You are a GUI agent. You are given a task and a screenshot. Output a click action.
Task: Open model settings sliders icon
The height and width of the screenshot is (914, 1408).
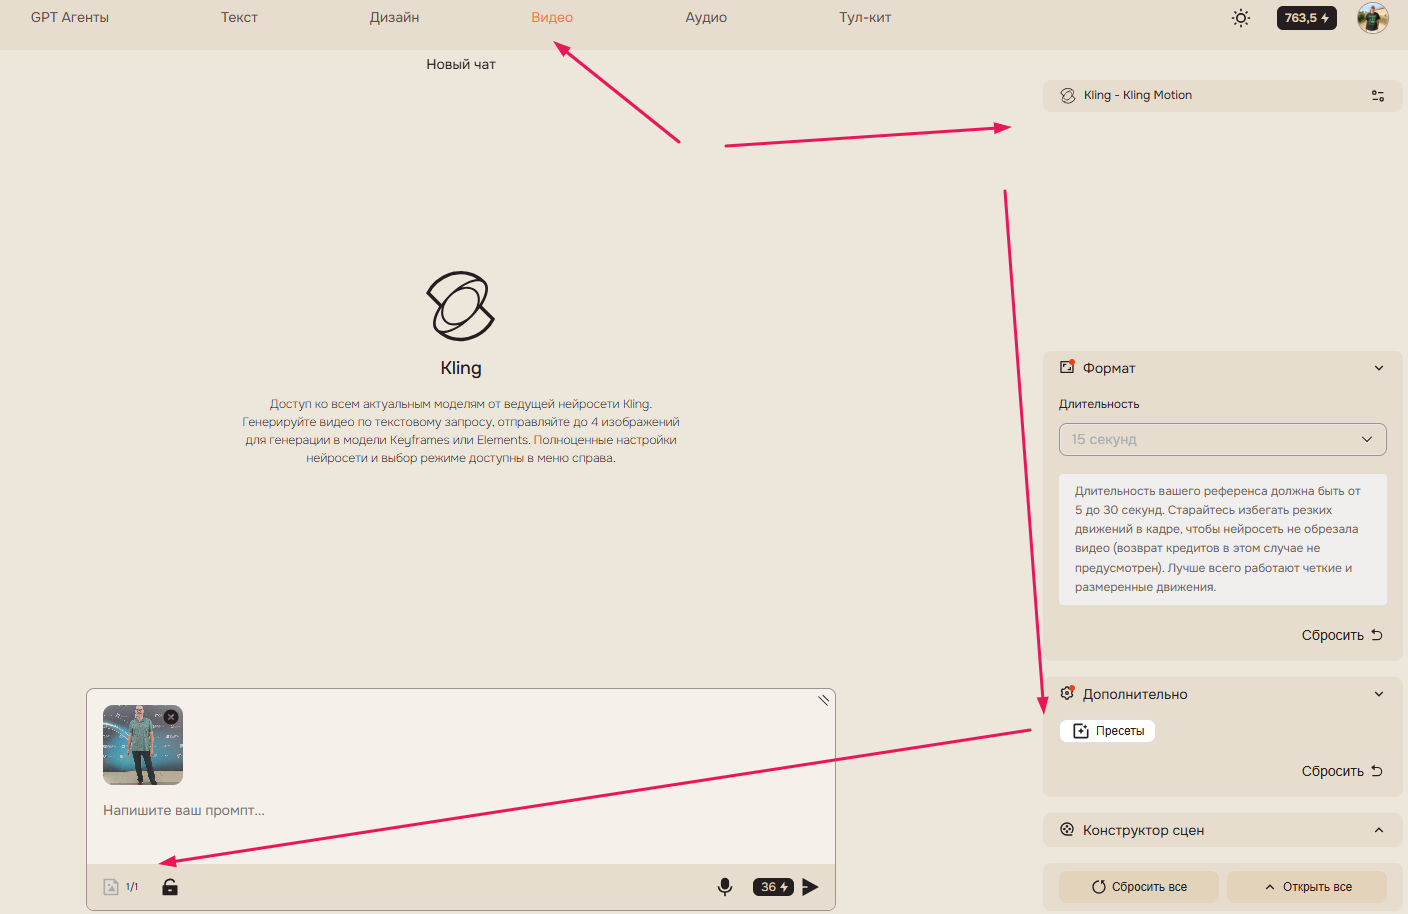click(1378, 96)
